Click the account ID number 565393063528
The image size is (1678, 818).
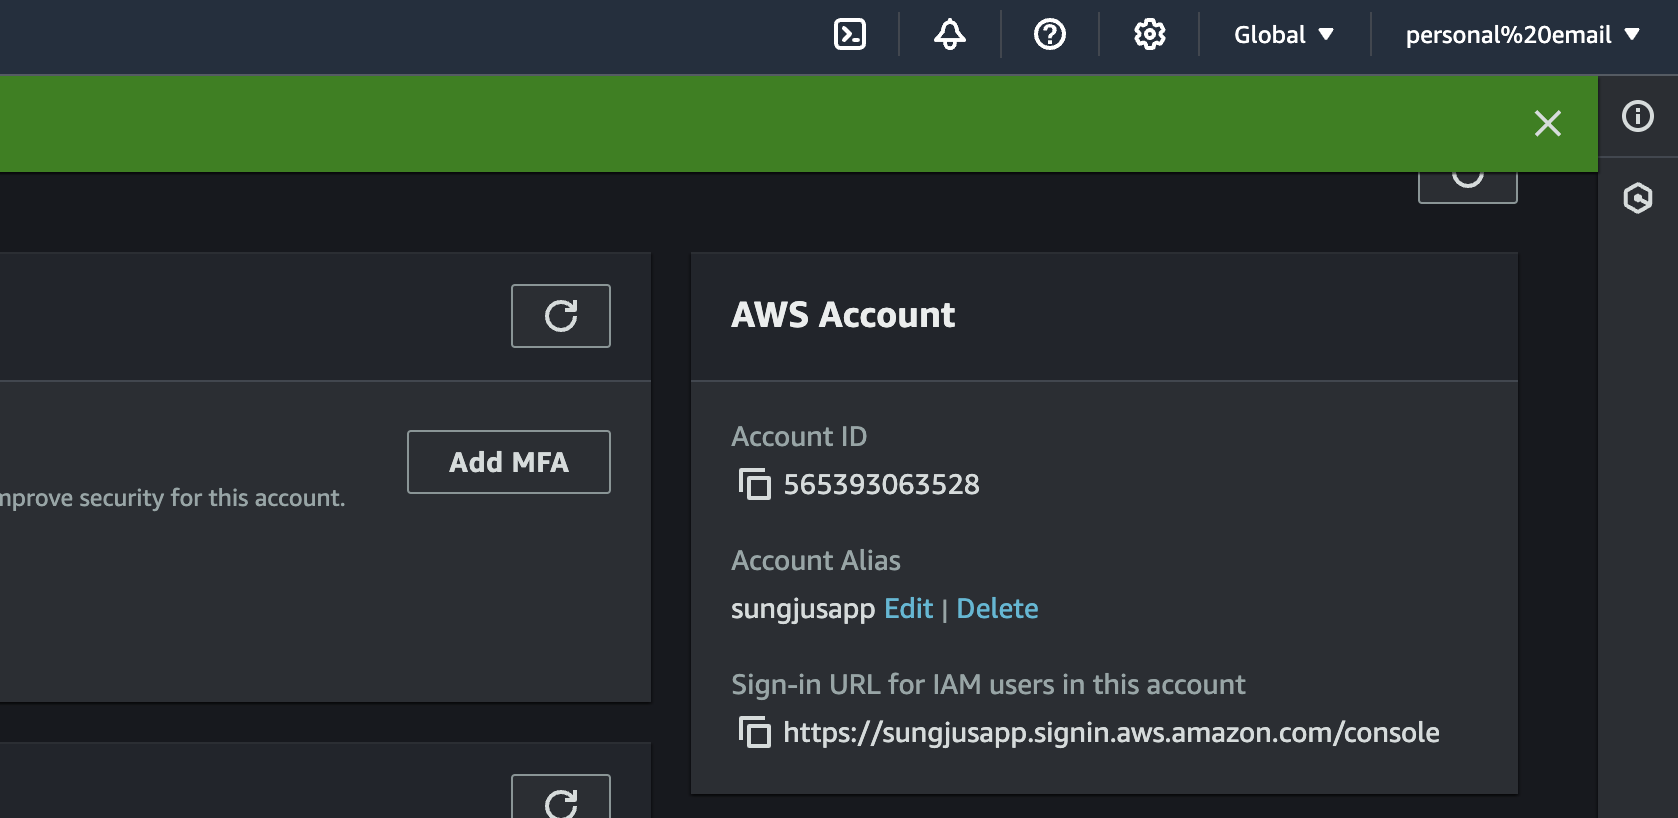(881, 485)
